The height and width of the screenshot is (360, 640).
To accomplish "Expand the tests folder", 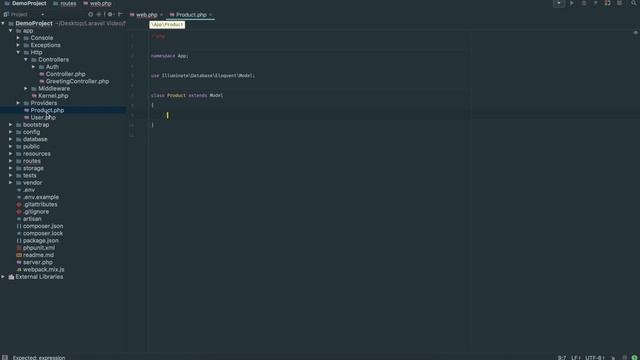I will (11, 176).
